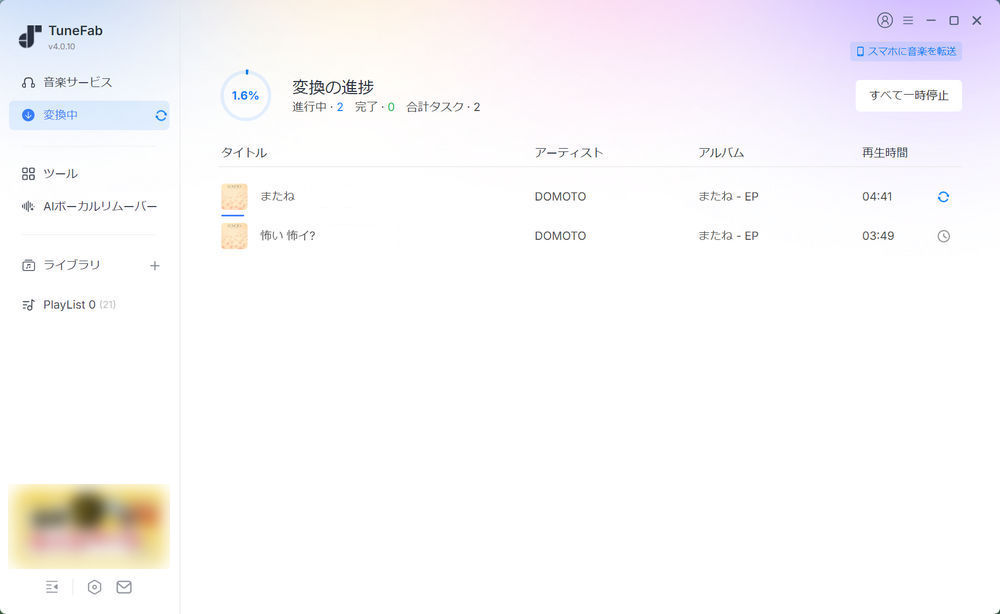Click the duration 03:49
1000x614 pixels.
coord(878,236)
